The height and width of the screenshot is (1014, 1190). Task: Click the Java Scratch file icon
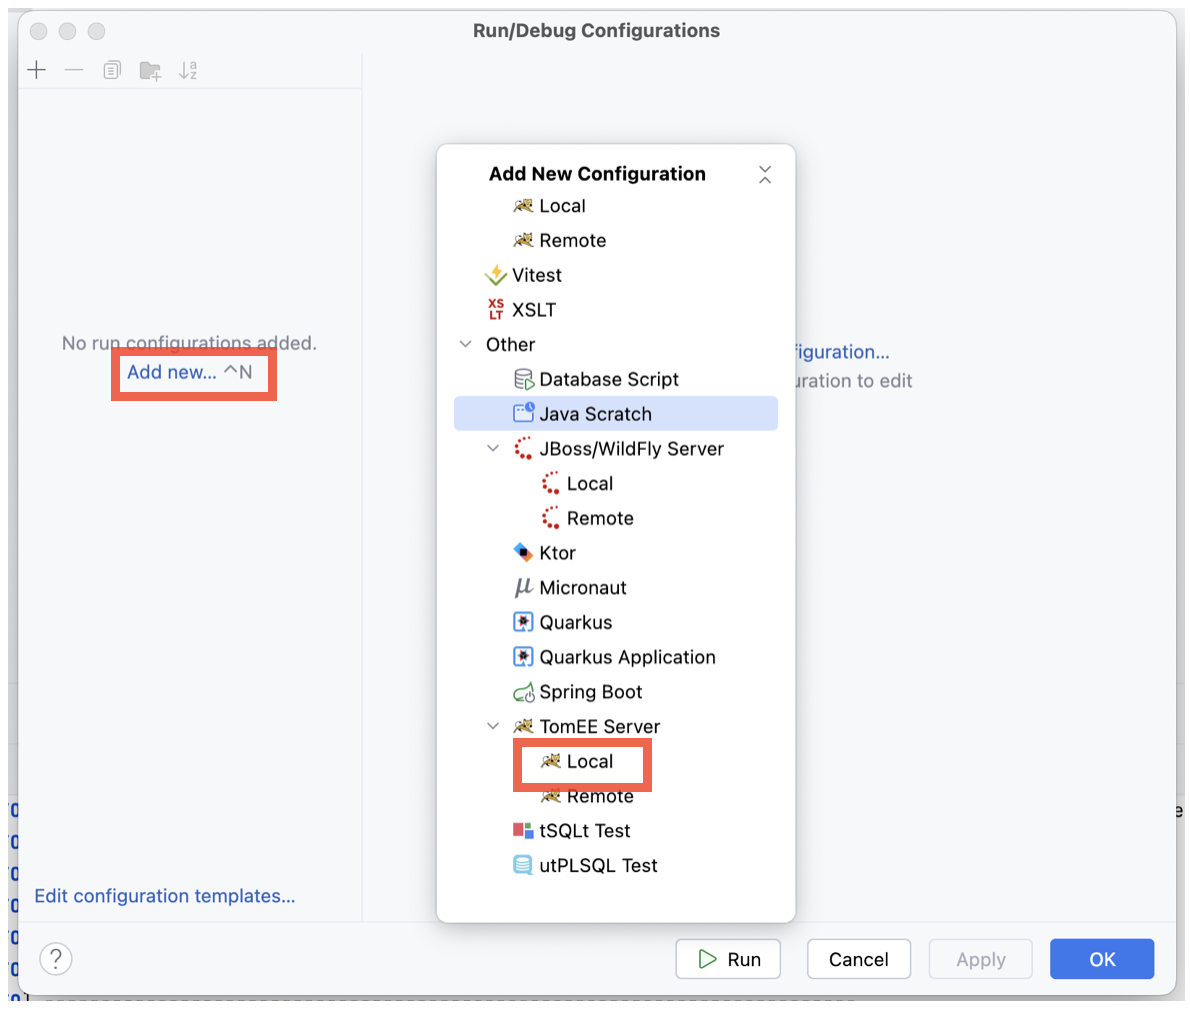pyautogui.click(x=524, y=413)
